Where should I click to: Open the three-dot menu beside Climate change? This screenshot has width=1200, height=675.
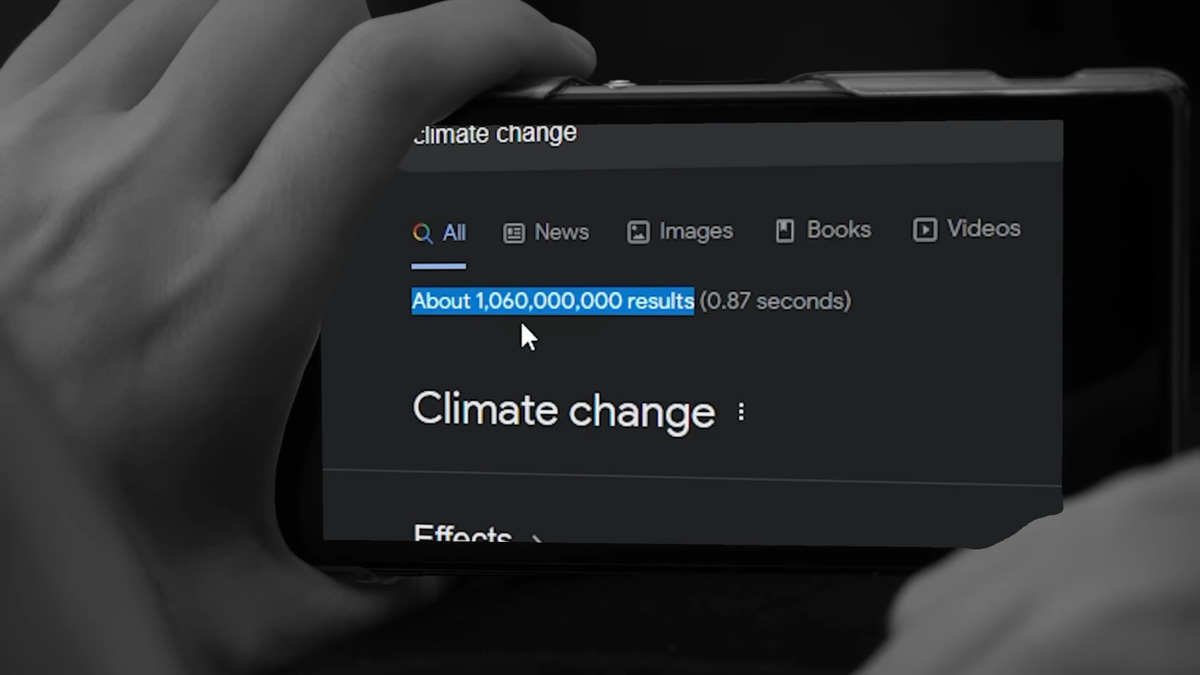pos(741,412)
